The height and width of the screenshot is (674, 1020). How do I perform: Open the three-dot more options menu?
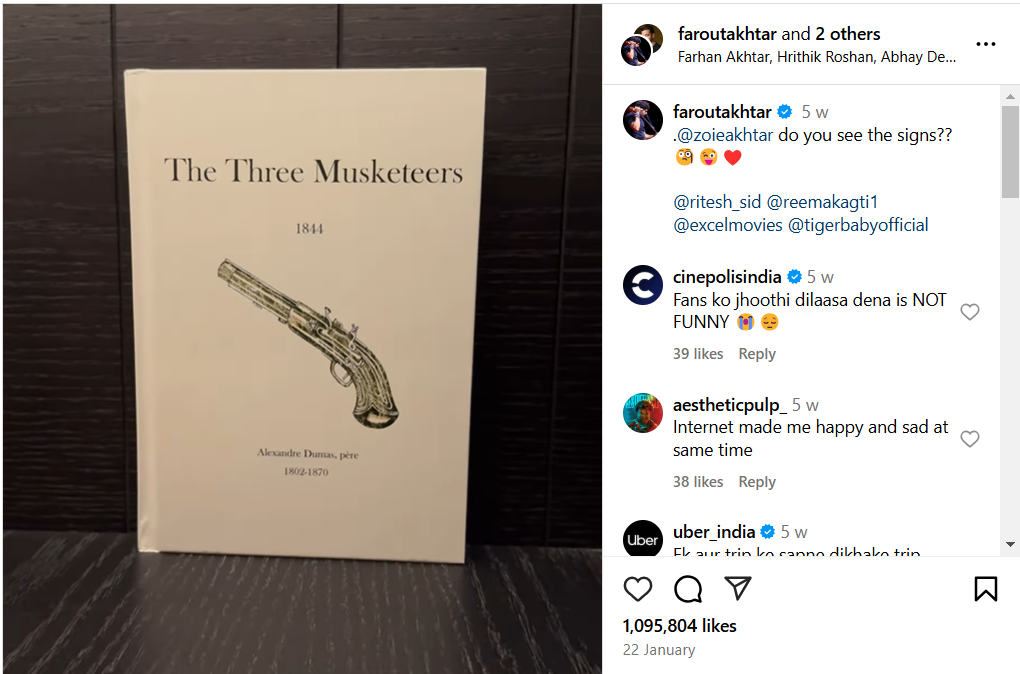coord(985,45)
